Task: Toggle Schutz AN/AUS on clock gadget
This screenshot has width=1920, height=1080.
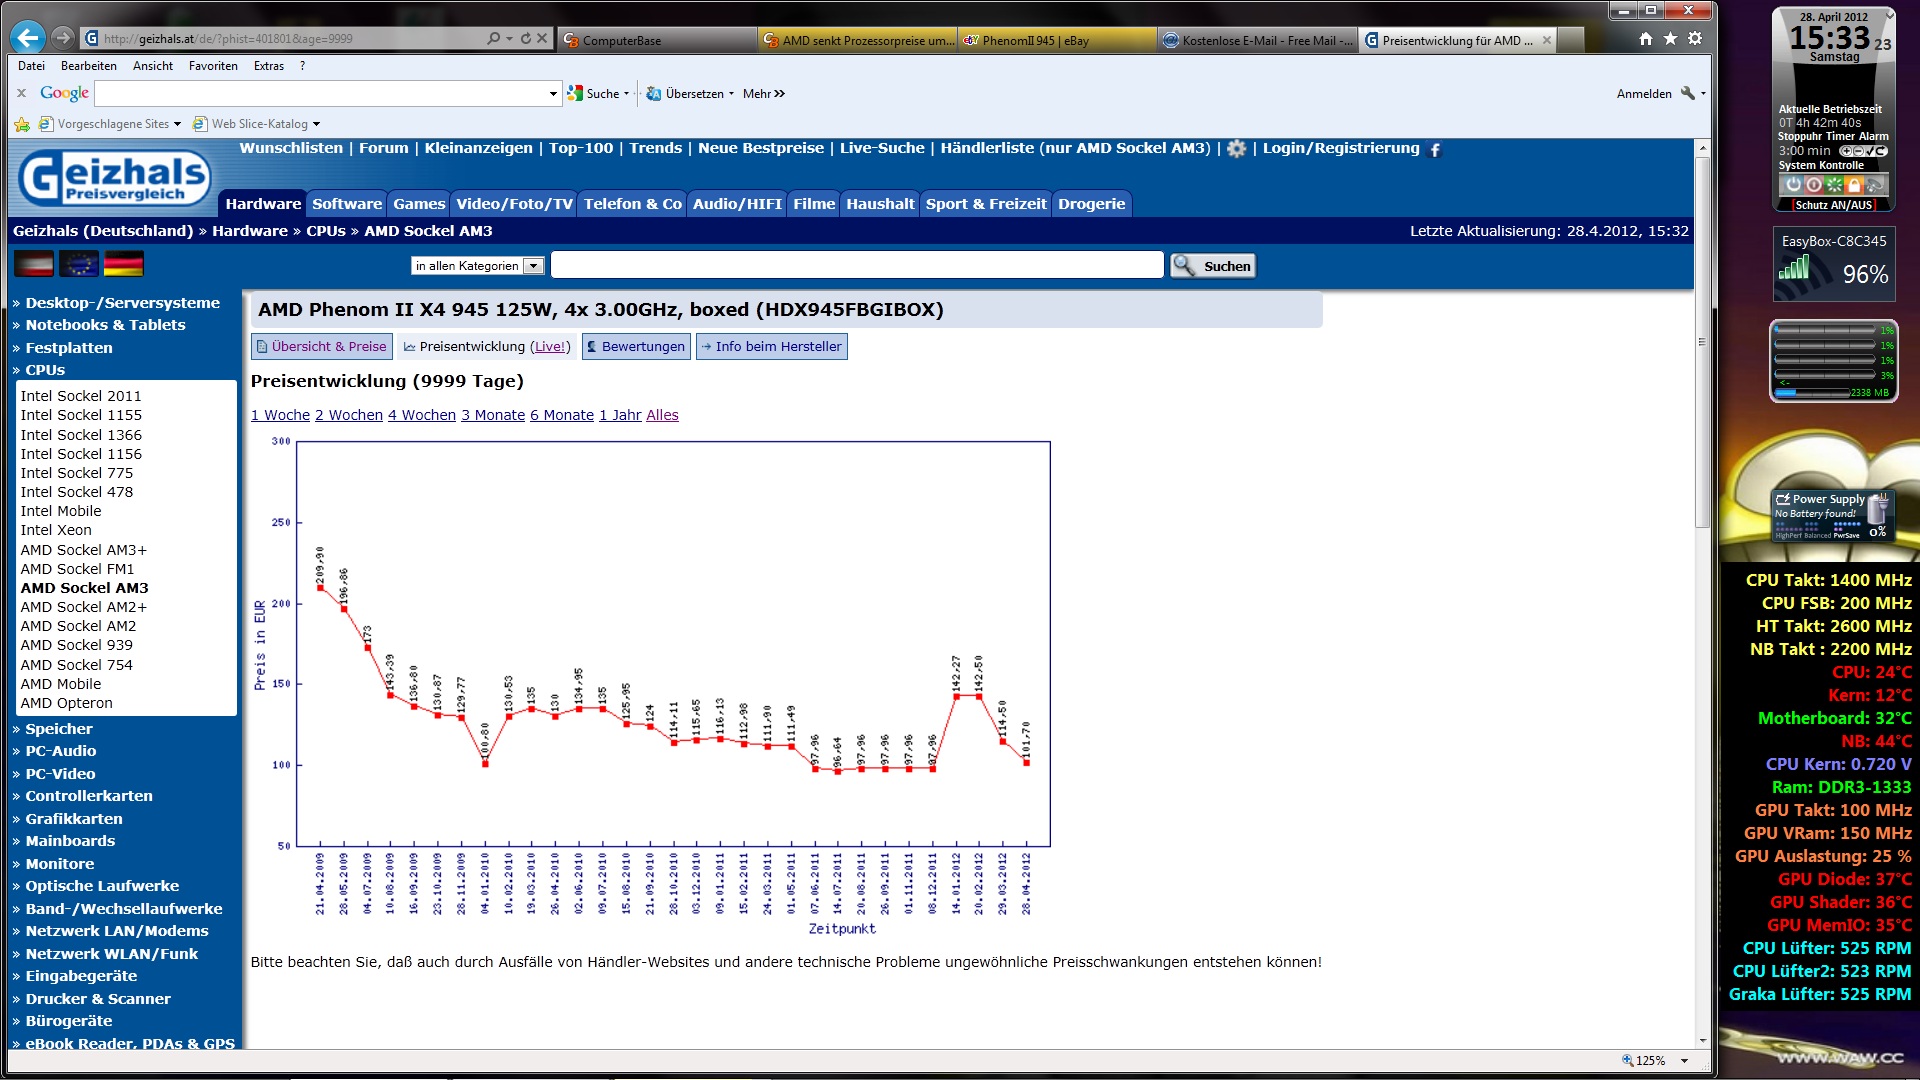Action: 1833,205
